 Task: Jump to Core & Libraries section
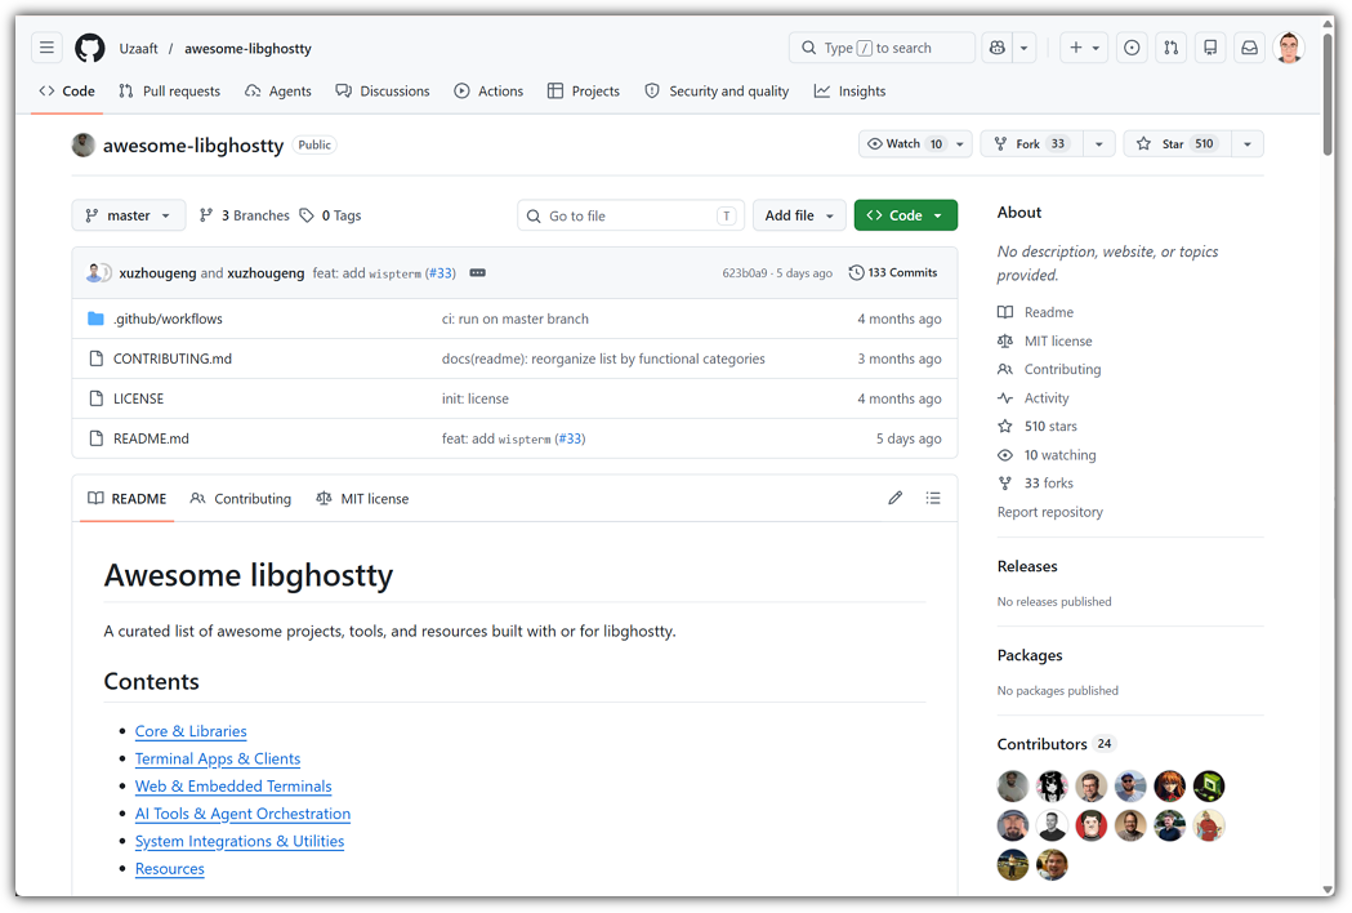click(x=191, y=732)
